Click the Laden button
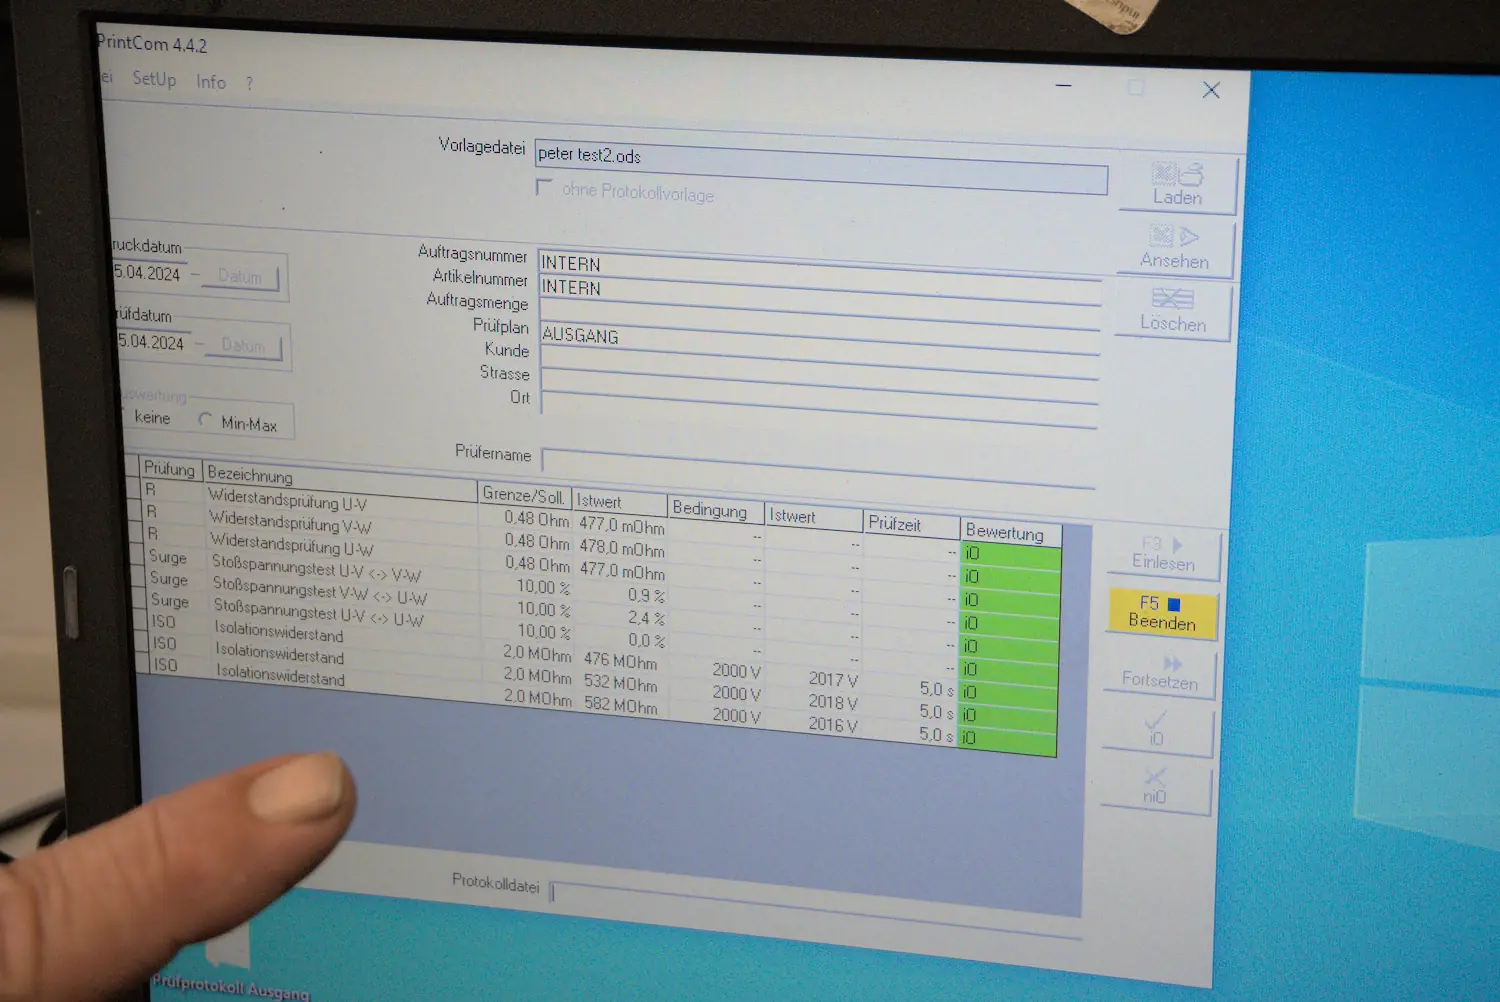The height and width of the screenshot is (1002, 1500). (1178, 185)
